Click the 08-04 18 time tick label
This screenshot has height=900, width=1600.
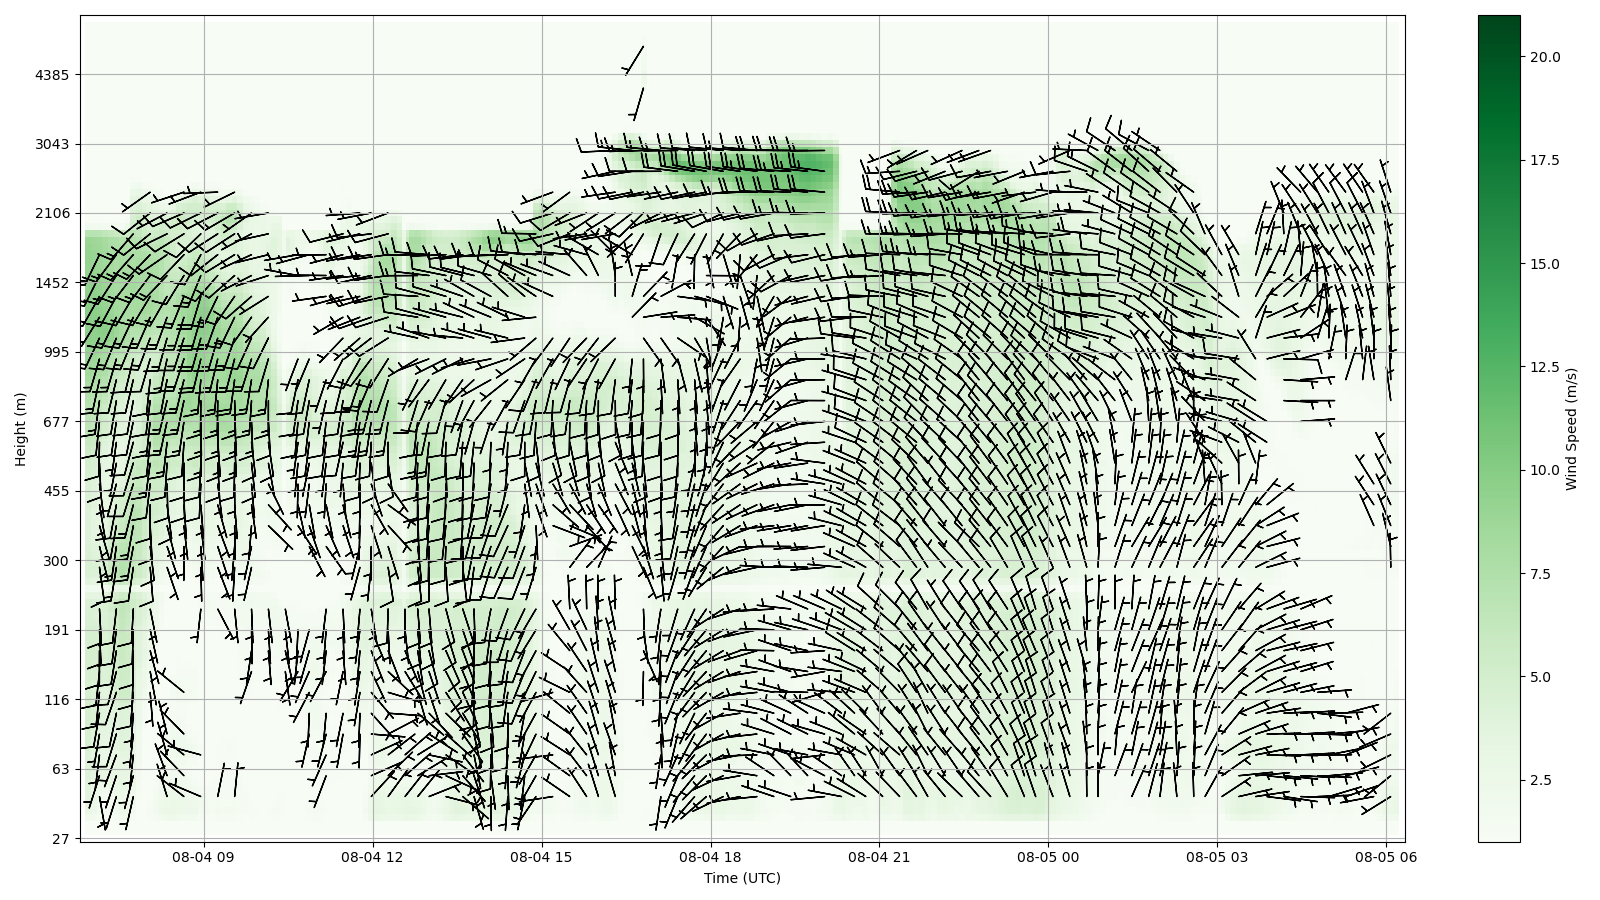pos(710,856)
